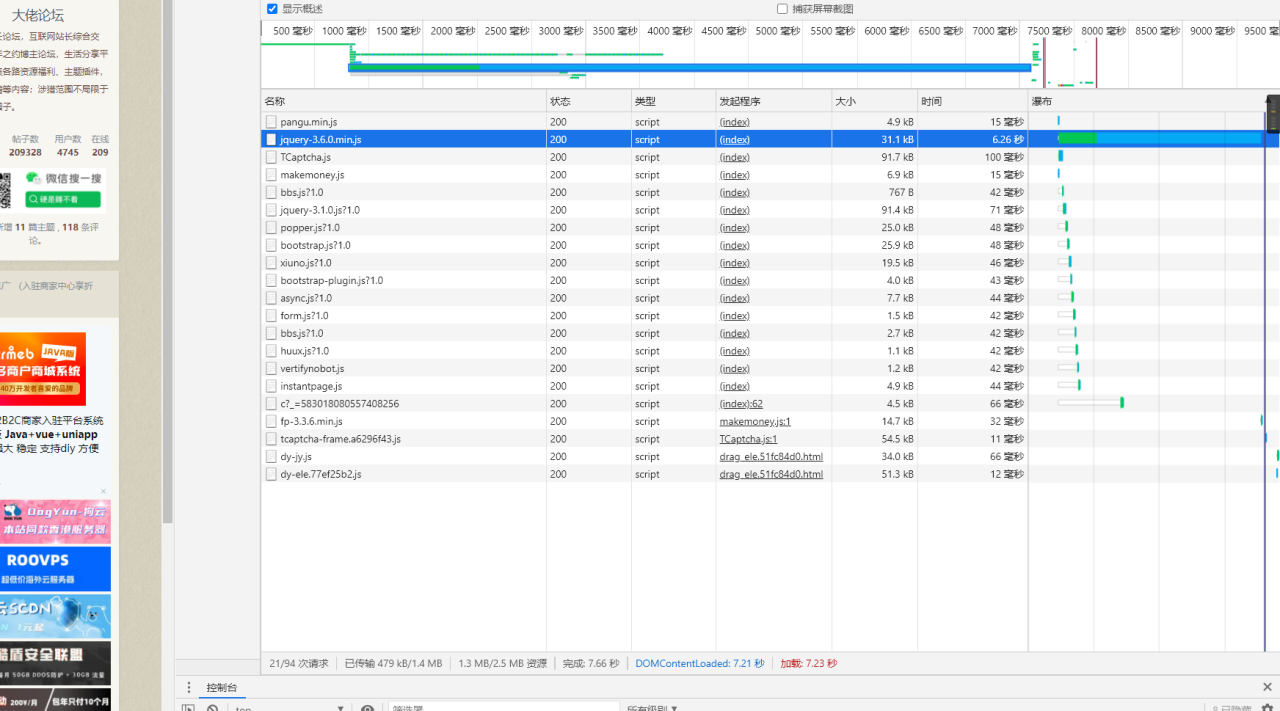Screen dimensions: 1280x711
Task: Click the clear console icon
Action: 212,708
